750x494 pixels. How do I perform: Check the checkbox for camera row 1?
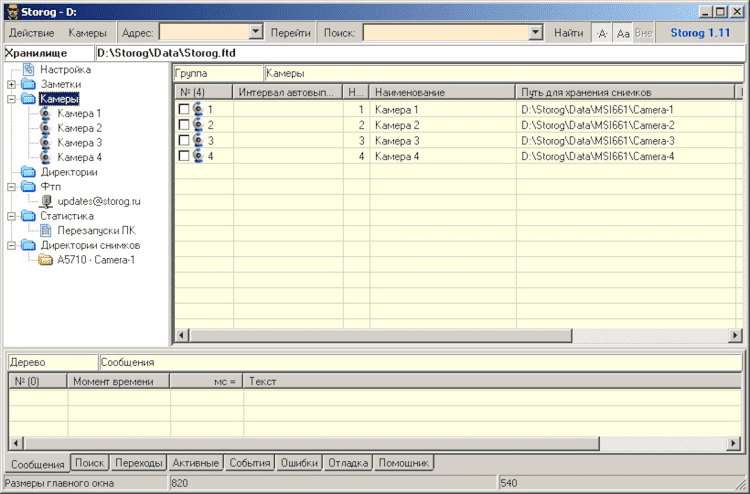coord(184,110)
